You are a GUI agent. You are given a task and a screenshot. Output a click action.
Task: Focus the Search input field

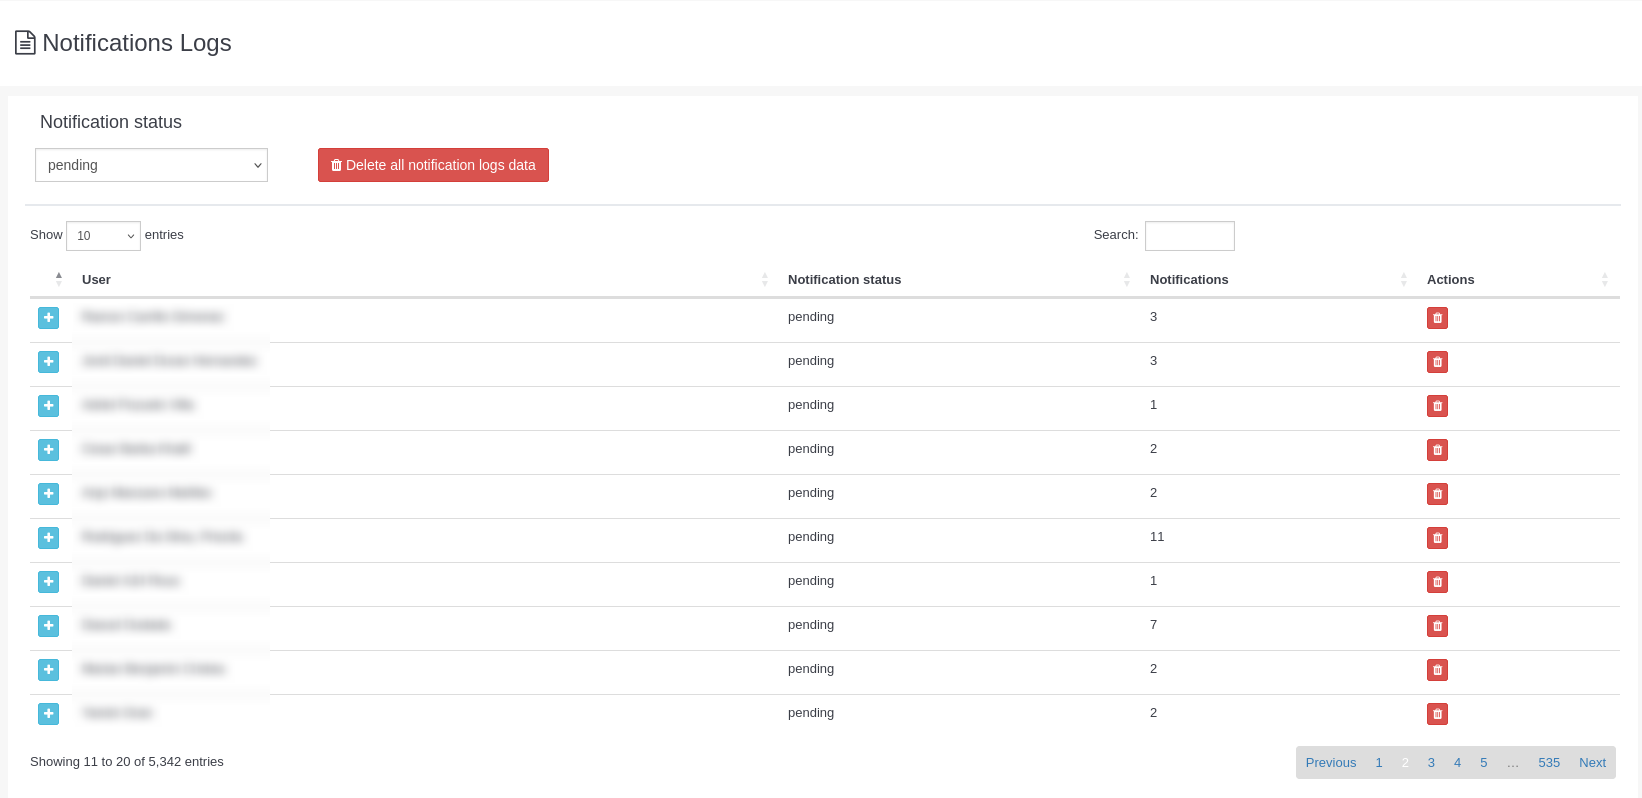(1189, 236)
